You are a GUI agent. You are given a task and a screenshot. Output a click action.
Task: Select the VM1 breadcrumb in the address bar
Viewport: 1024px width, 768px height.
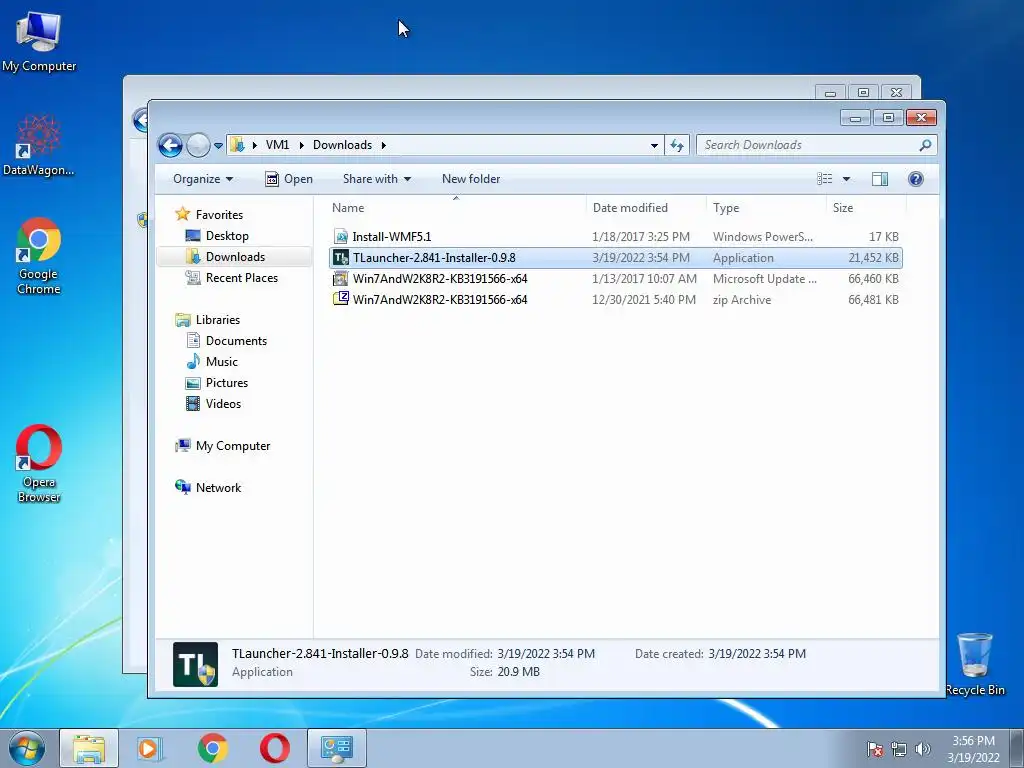[277, 145]
